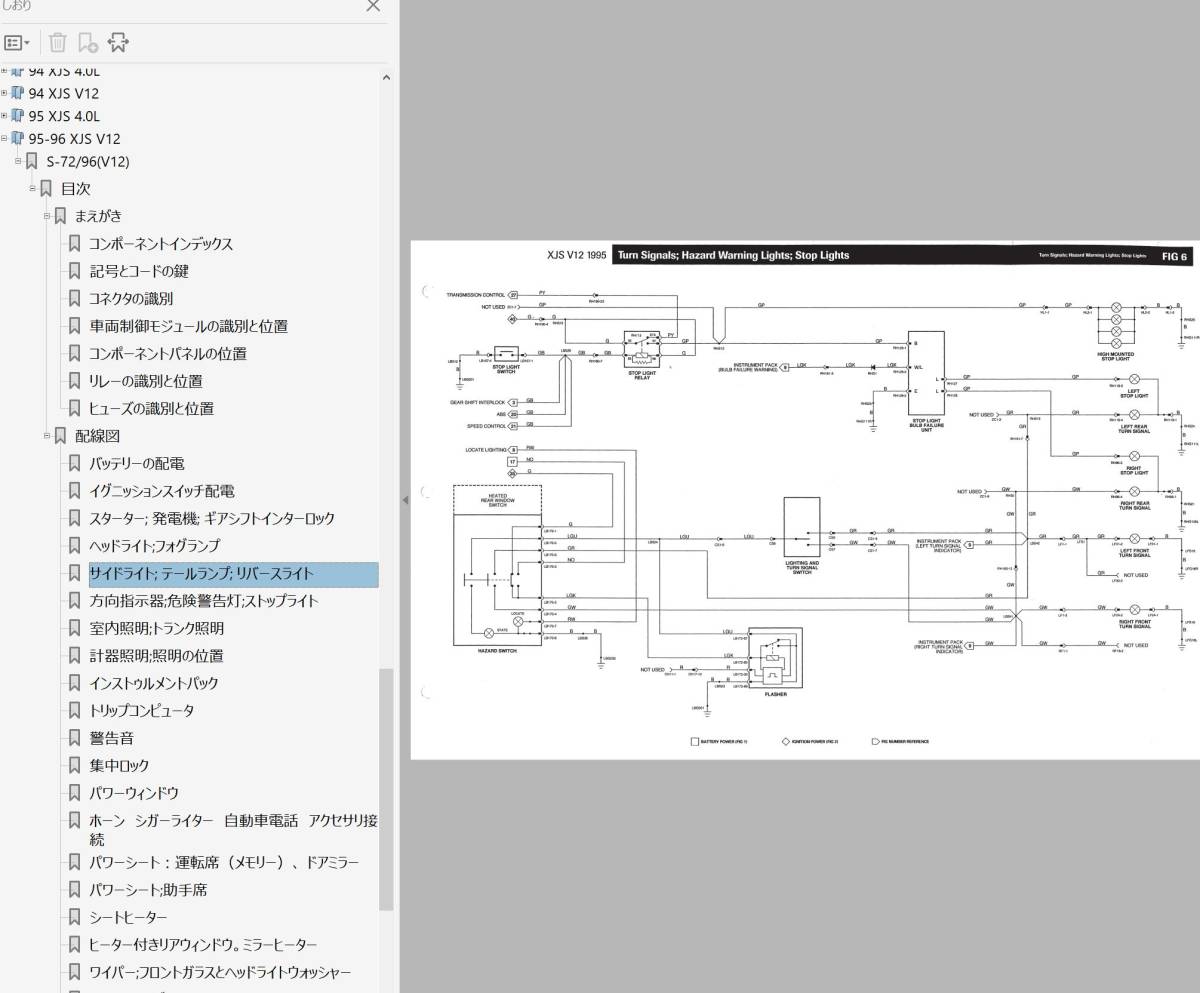Viewport: 1200px width, 993px height.
Task: Click the wiring diagram page FIG 6
Action: pyautogui.click(x=806, y=499)
